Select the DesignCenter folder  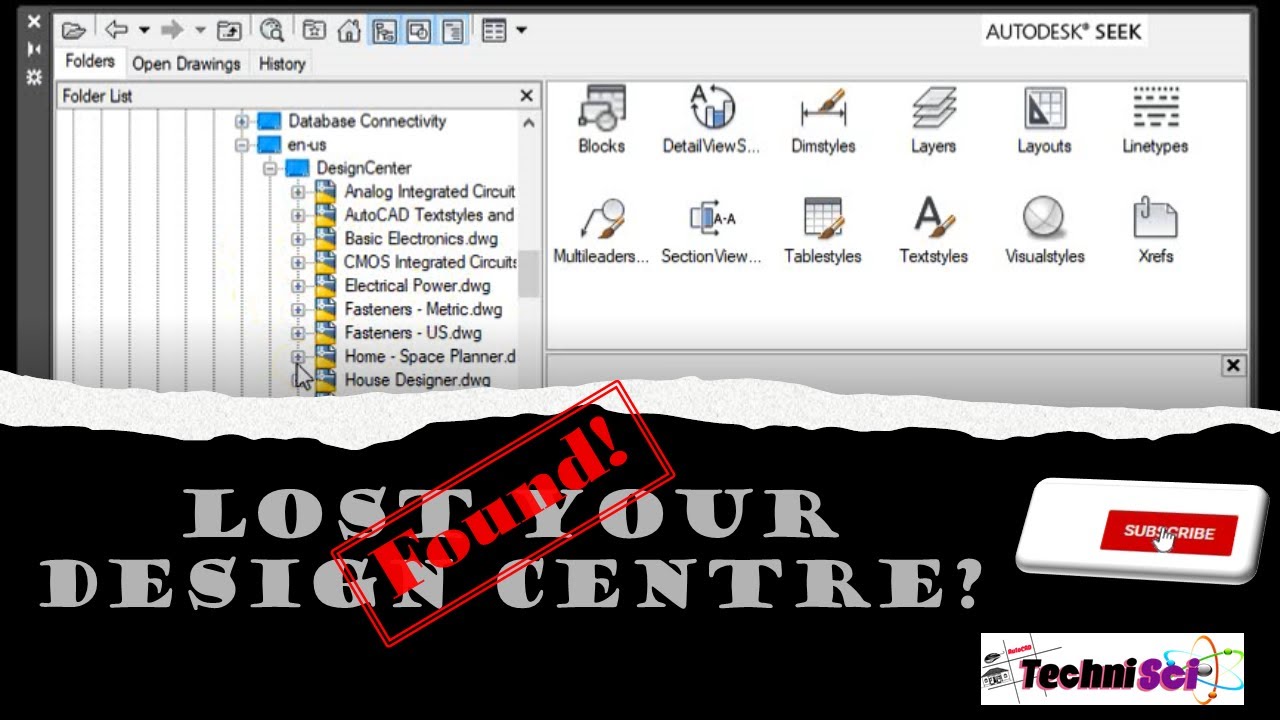click(x=364, y=168)
